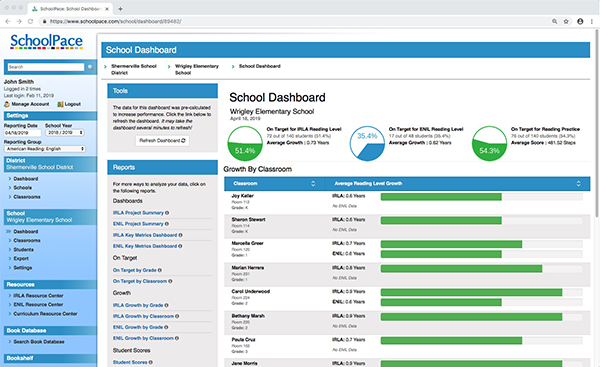Open Export in sidebar
600x367 pixels.
coord(21,259)
